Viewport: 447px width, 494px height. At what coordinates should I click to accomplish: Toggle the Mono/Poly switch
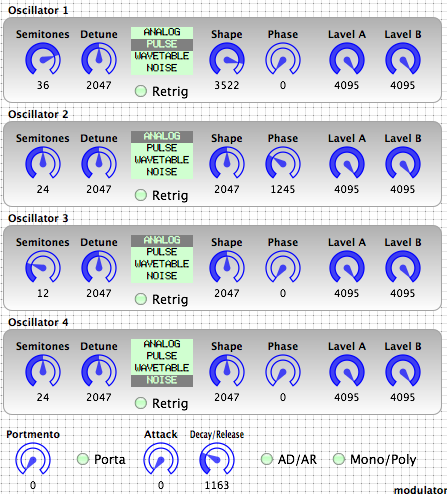pyautogui.click(x=339, y=459)
